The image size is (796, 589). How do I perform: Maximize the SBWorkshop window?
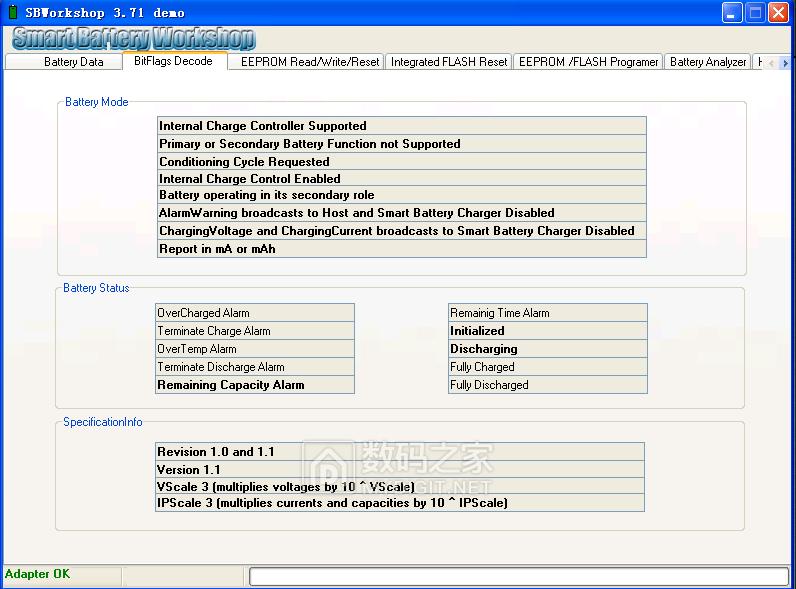click(x=755, y=13)
